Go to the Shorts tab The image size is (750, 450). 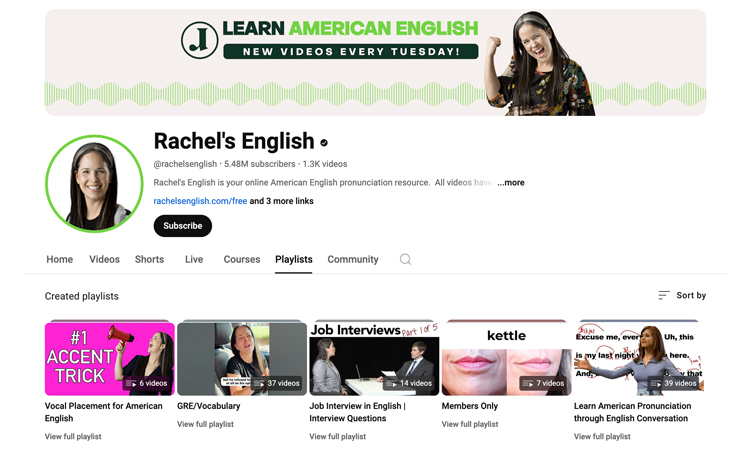149,259
